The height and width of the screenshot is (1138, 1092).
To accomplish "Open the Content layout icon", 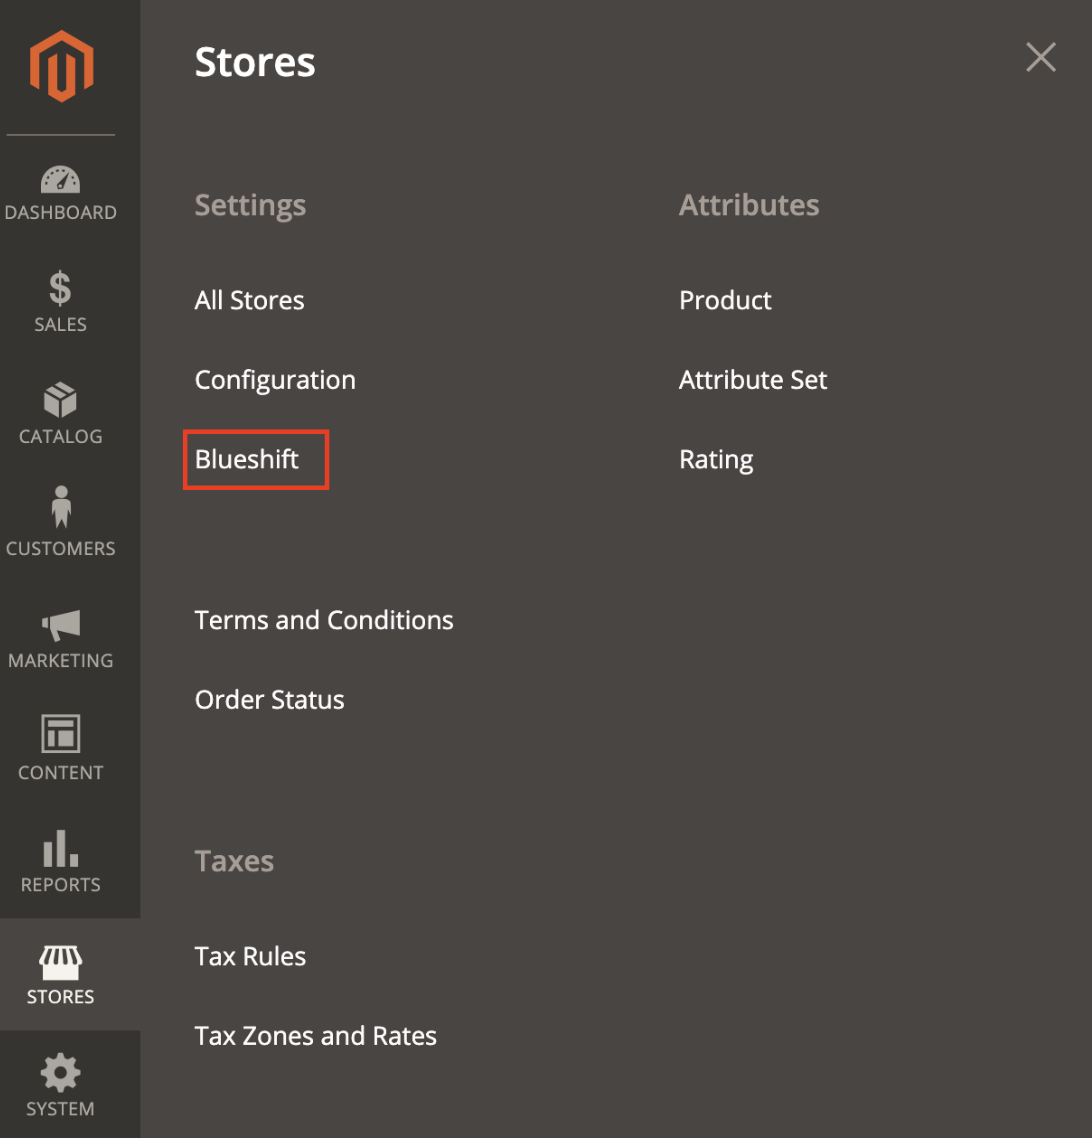I will coord(60,733).
